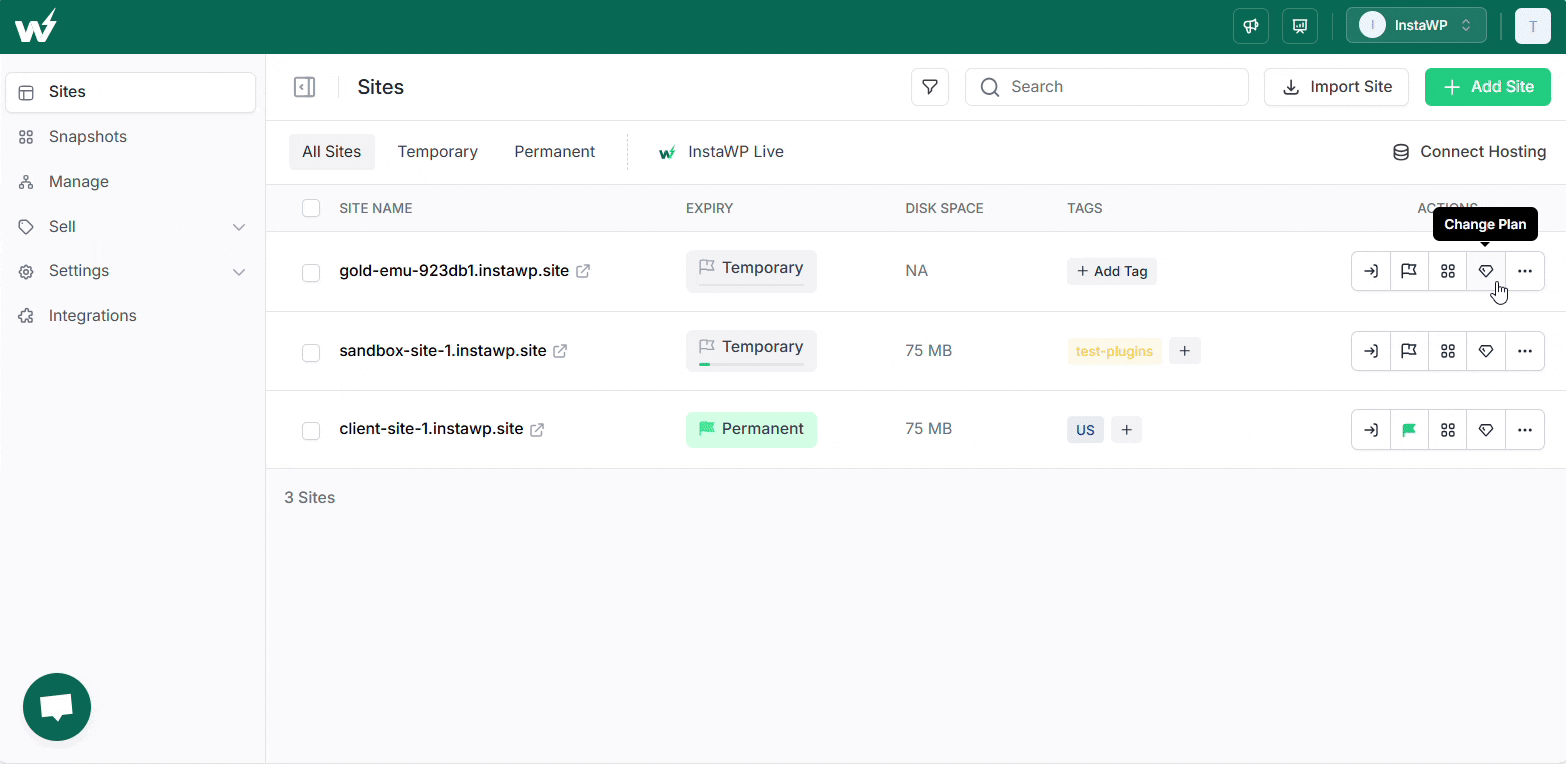Expand the Sell sidebar chevron
This screenshot has width=1566, height=764.
(239, 227)
